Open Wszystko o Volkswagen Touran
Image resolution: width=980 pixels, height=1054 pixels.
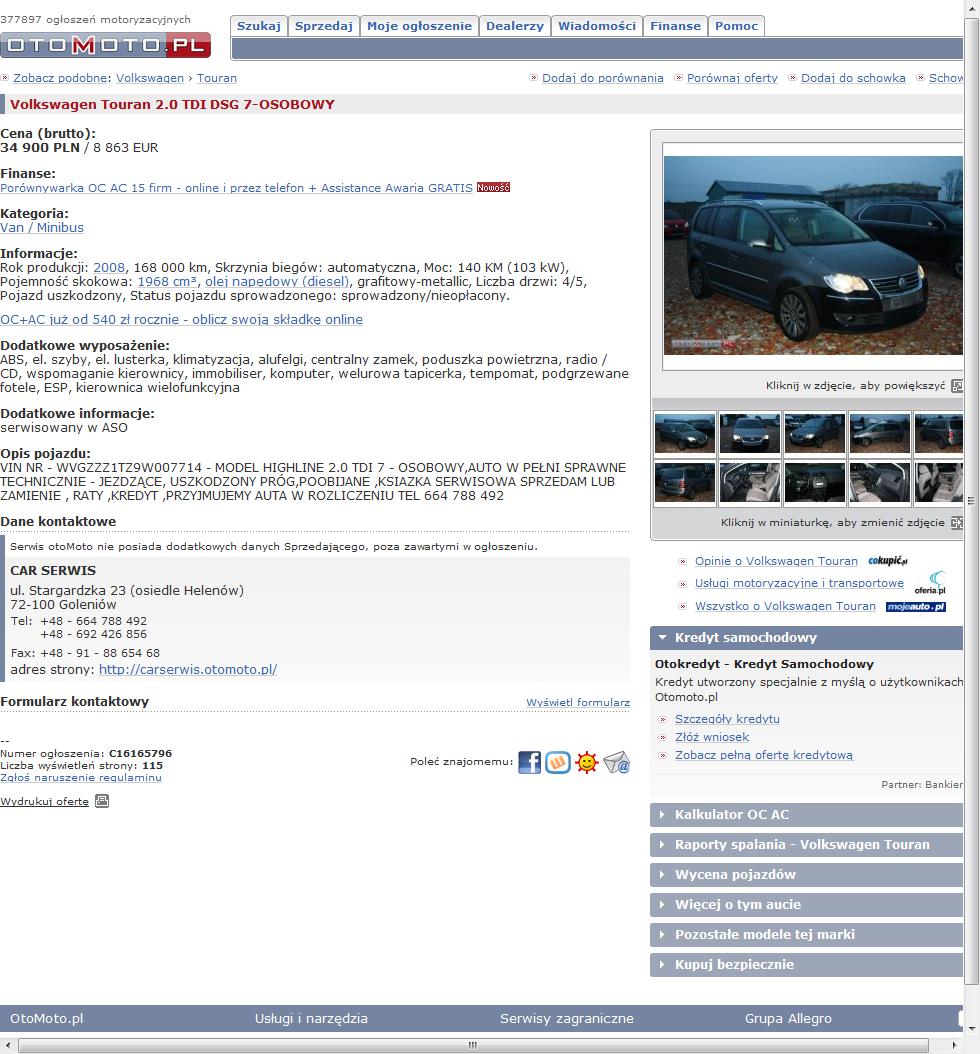coord(785,606)
